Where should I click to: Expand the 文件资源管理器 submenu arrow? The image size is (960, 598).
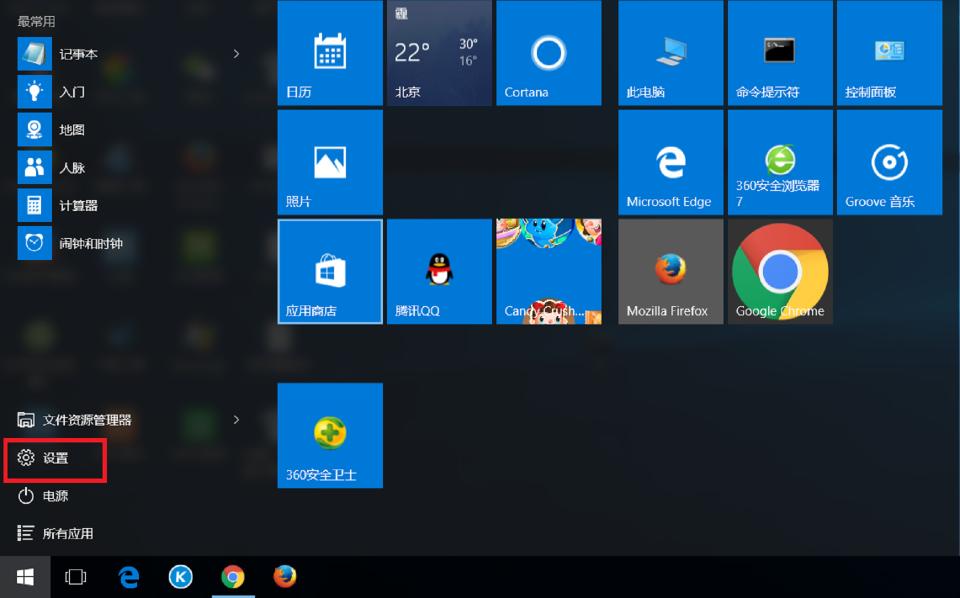pos(237,420)
